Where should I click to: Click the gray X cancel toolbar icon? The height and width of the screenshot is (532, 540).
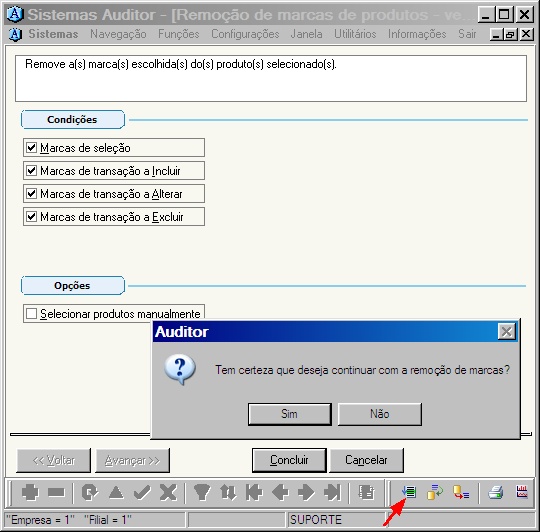point(168,492)
